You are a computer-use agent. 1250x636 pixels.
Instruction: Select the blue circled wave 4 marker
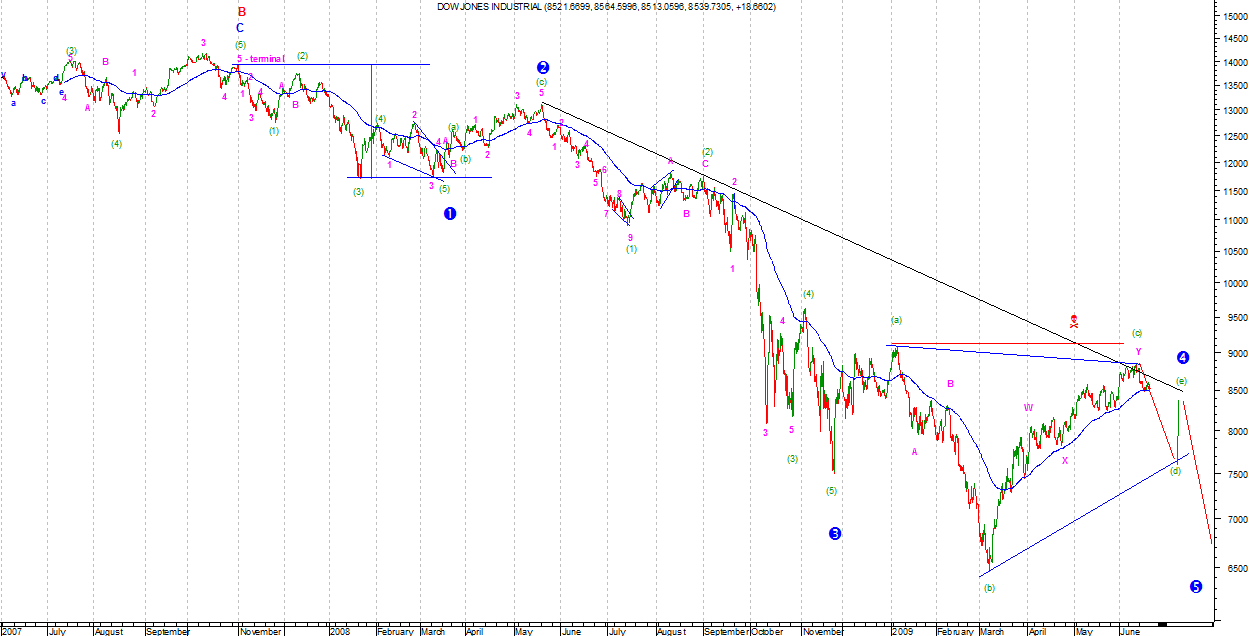[1183, 357]
